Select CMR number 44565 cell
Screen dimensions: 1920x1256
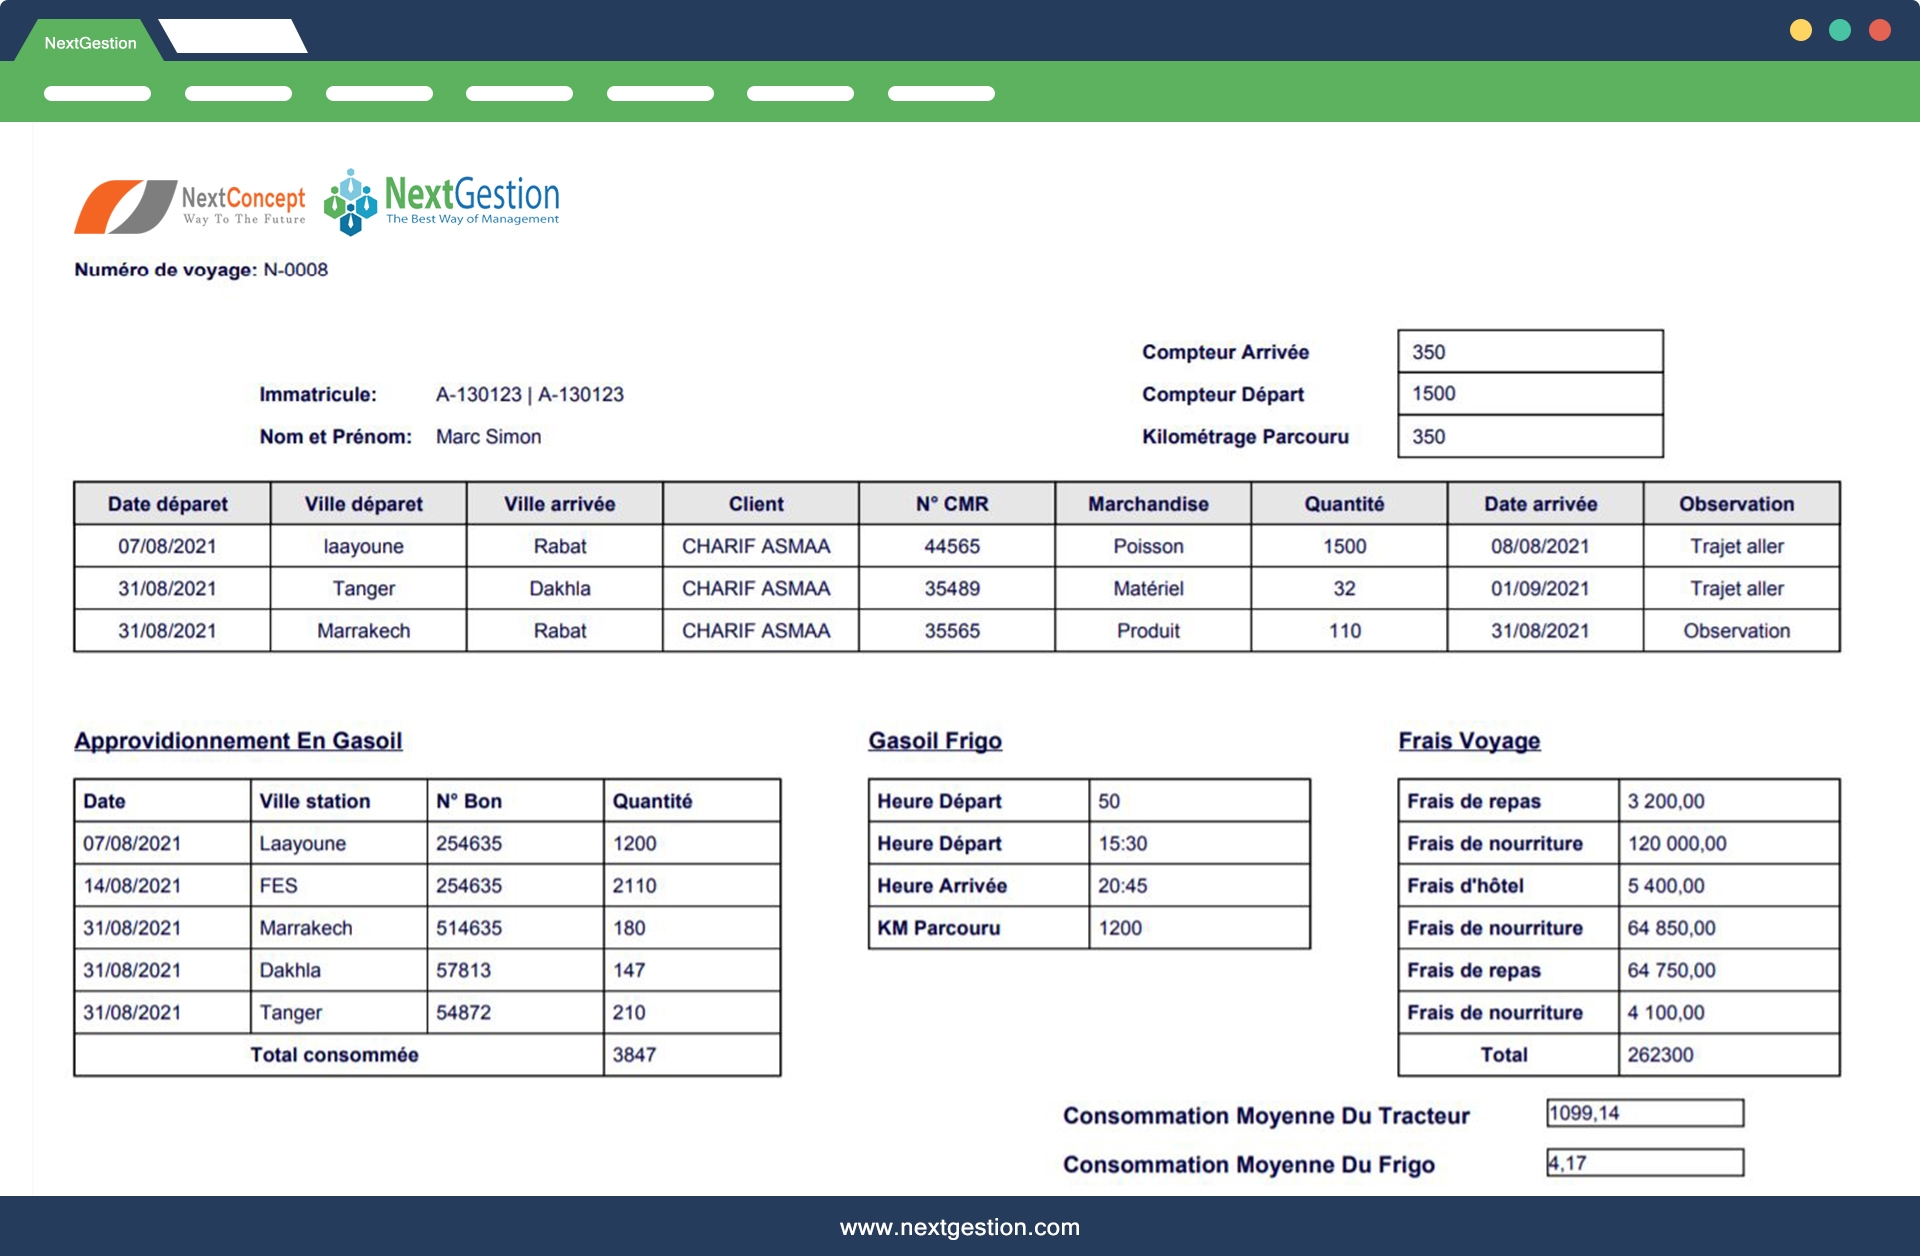(951, 546)
